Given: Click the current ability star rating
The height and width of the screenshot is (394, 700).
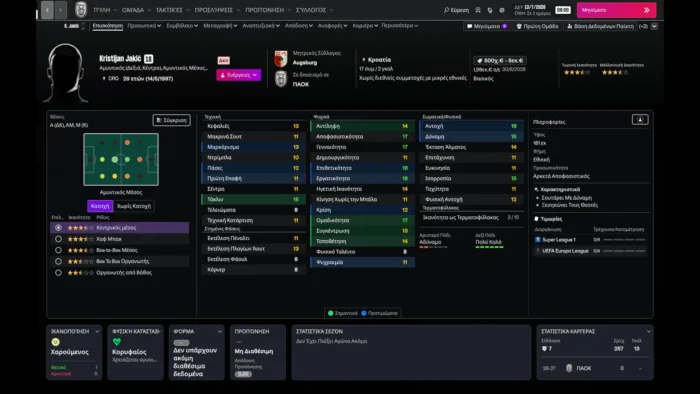Looking at the screenshot, I should 577,72.
